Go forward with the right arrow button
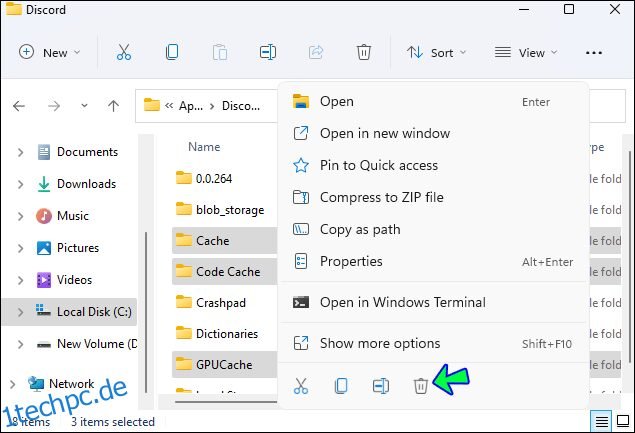 click(53, 106)
